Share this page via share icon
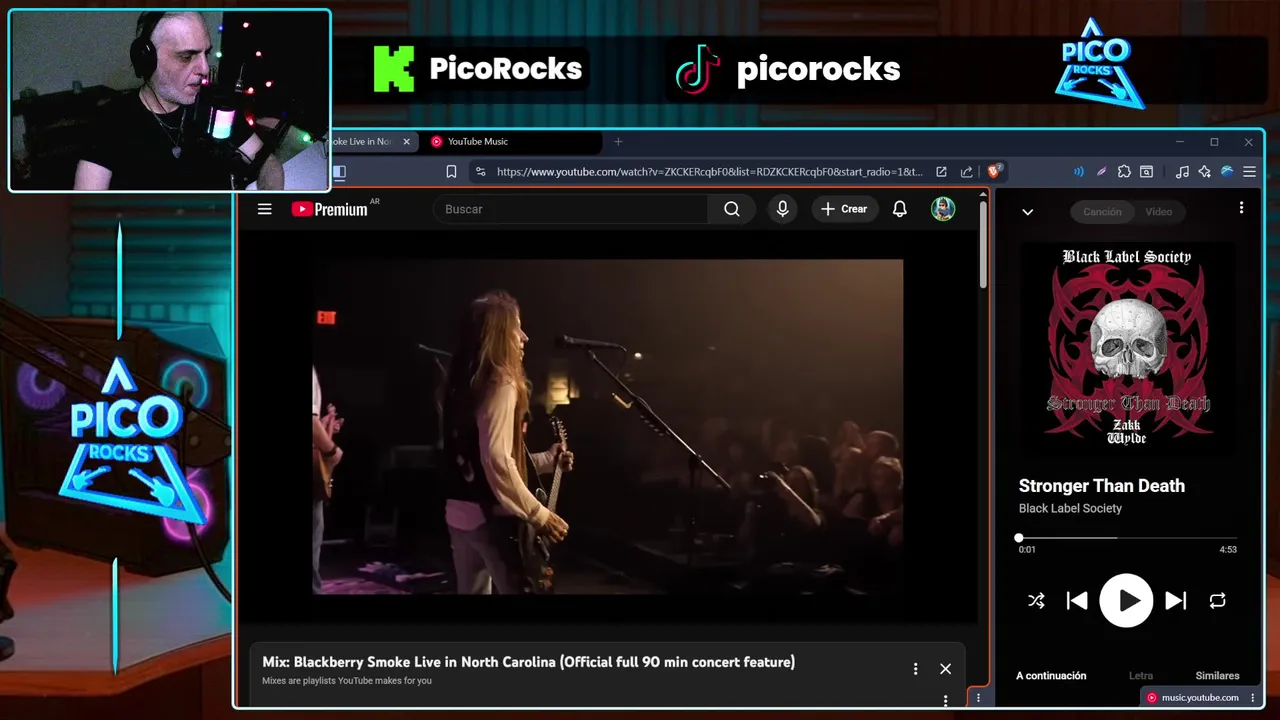Image resolution: width=1280 pixels, height=720 pixels. (x=967, y=172)
